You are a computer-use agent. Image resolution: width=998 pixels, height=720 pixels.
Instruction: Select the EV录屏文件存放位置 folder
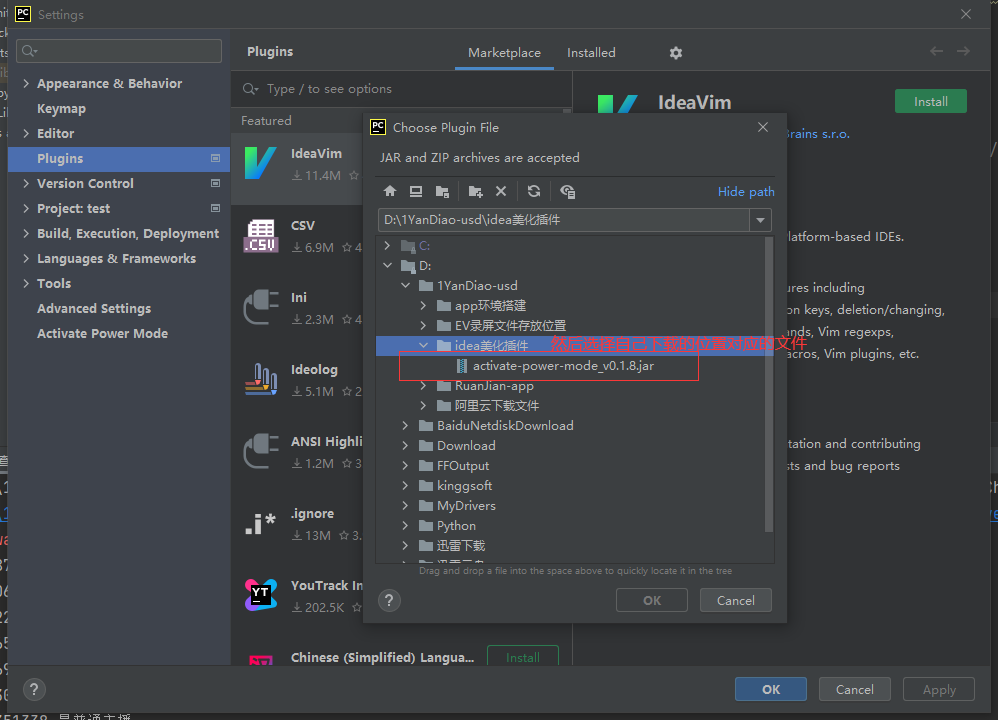[510, 326]
